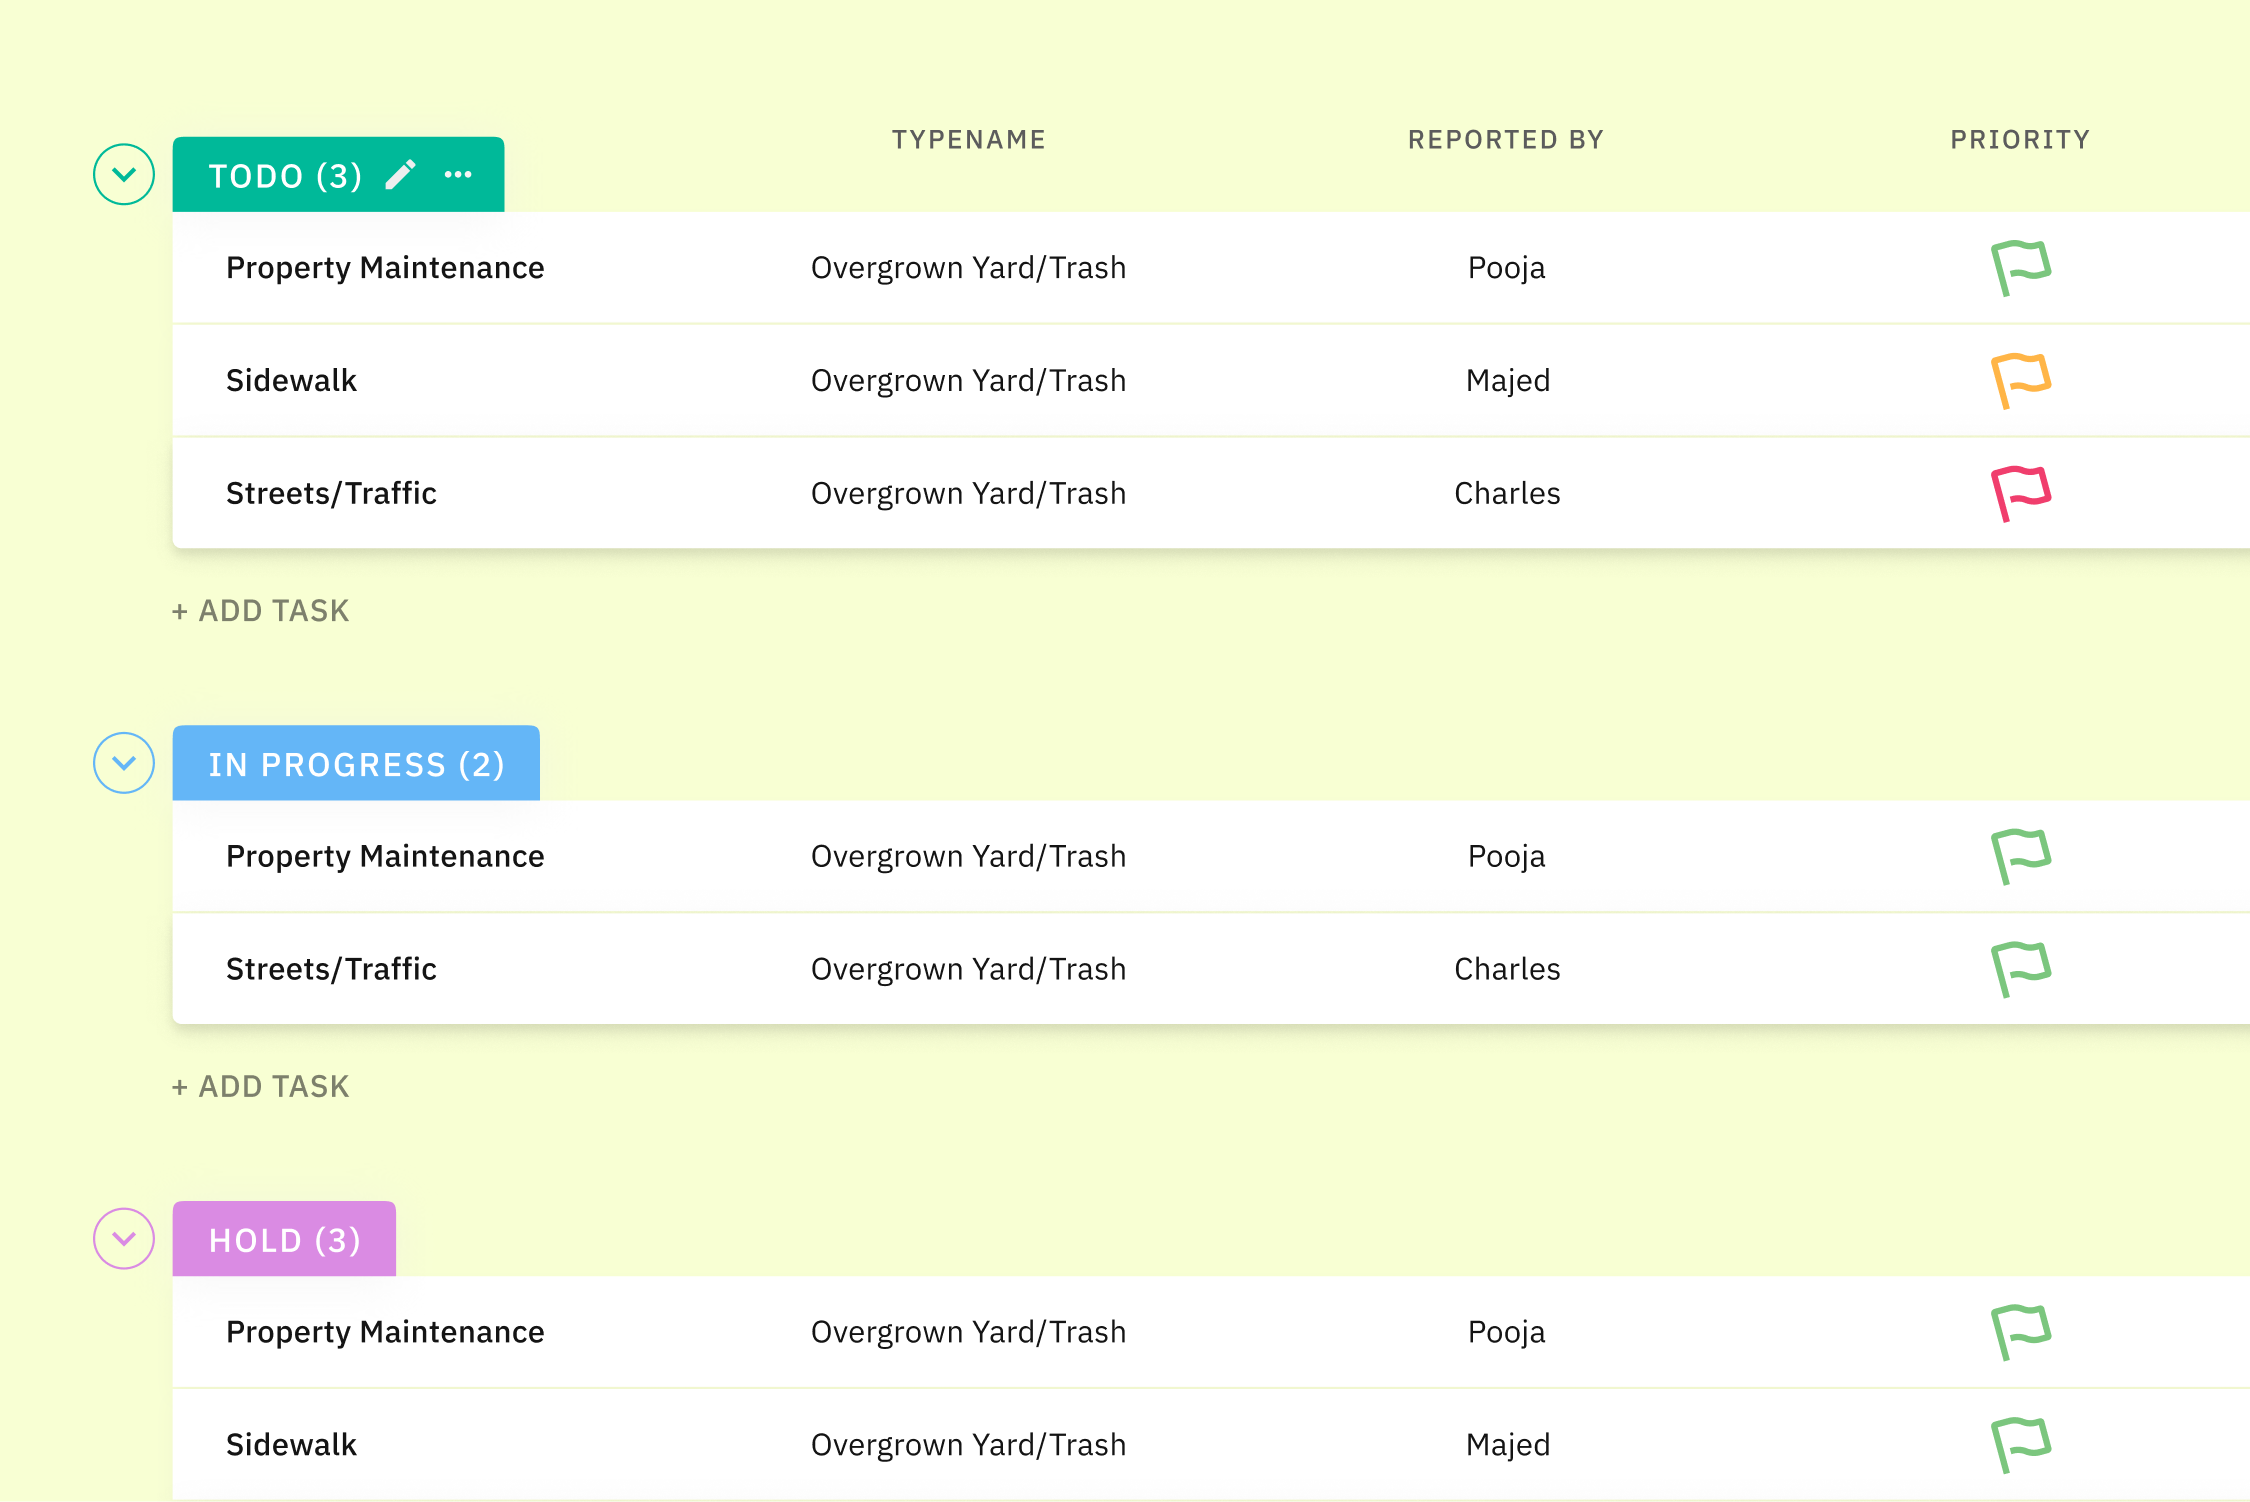Image resolution: width=2250 pixels, height=1502 pixels.
Task: Click the pencil edit icon on TODO header
Action: click(x=400, y=175)
